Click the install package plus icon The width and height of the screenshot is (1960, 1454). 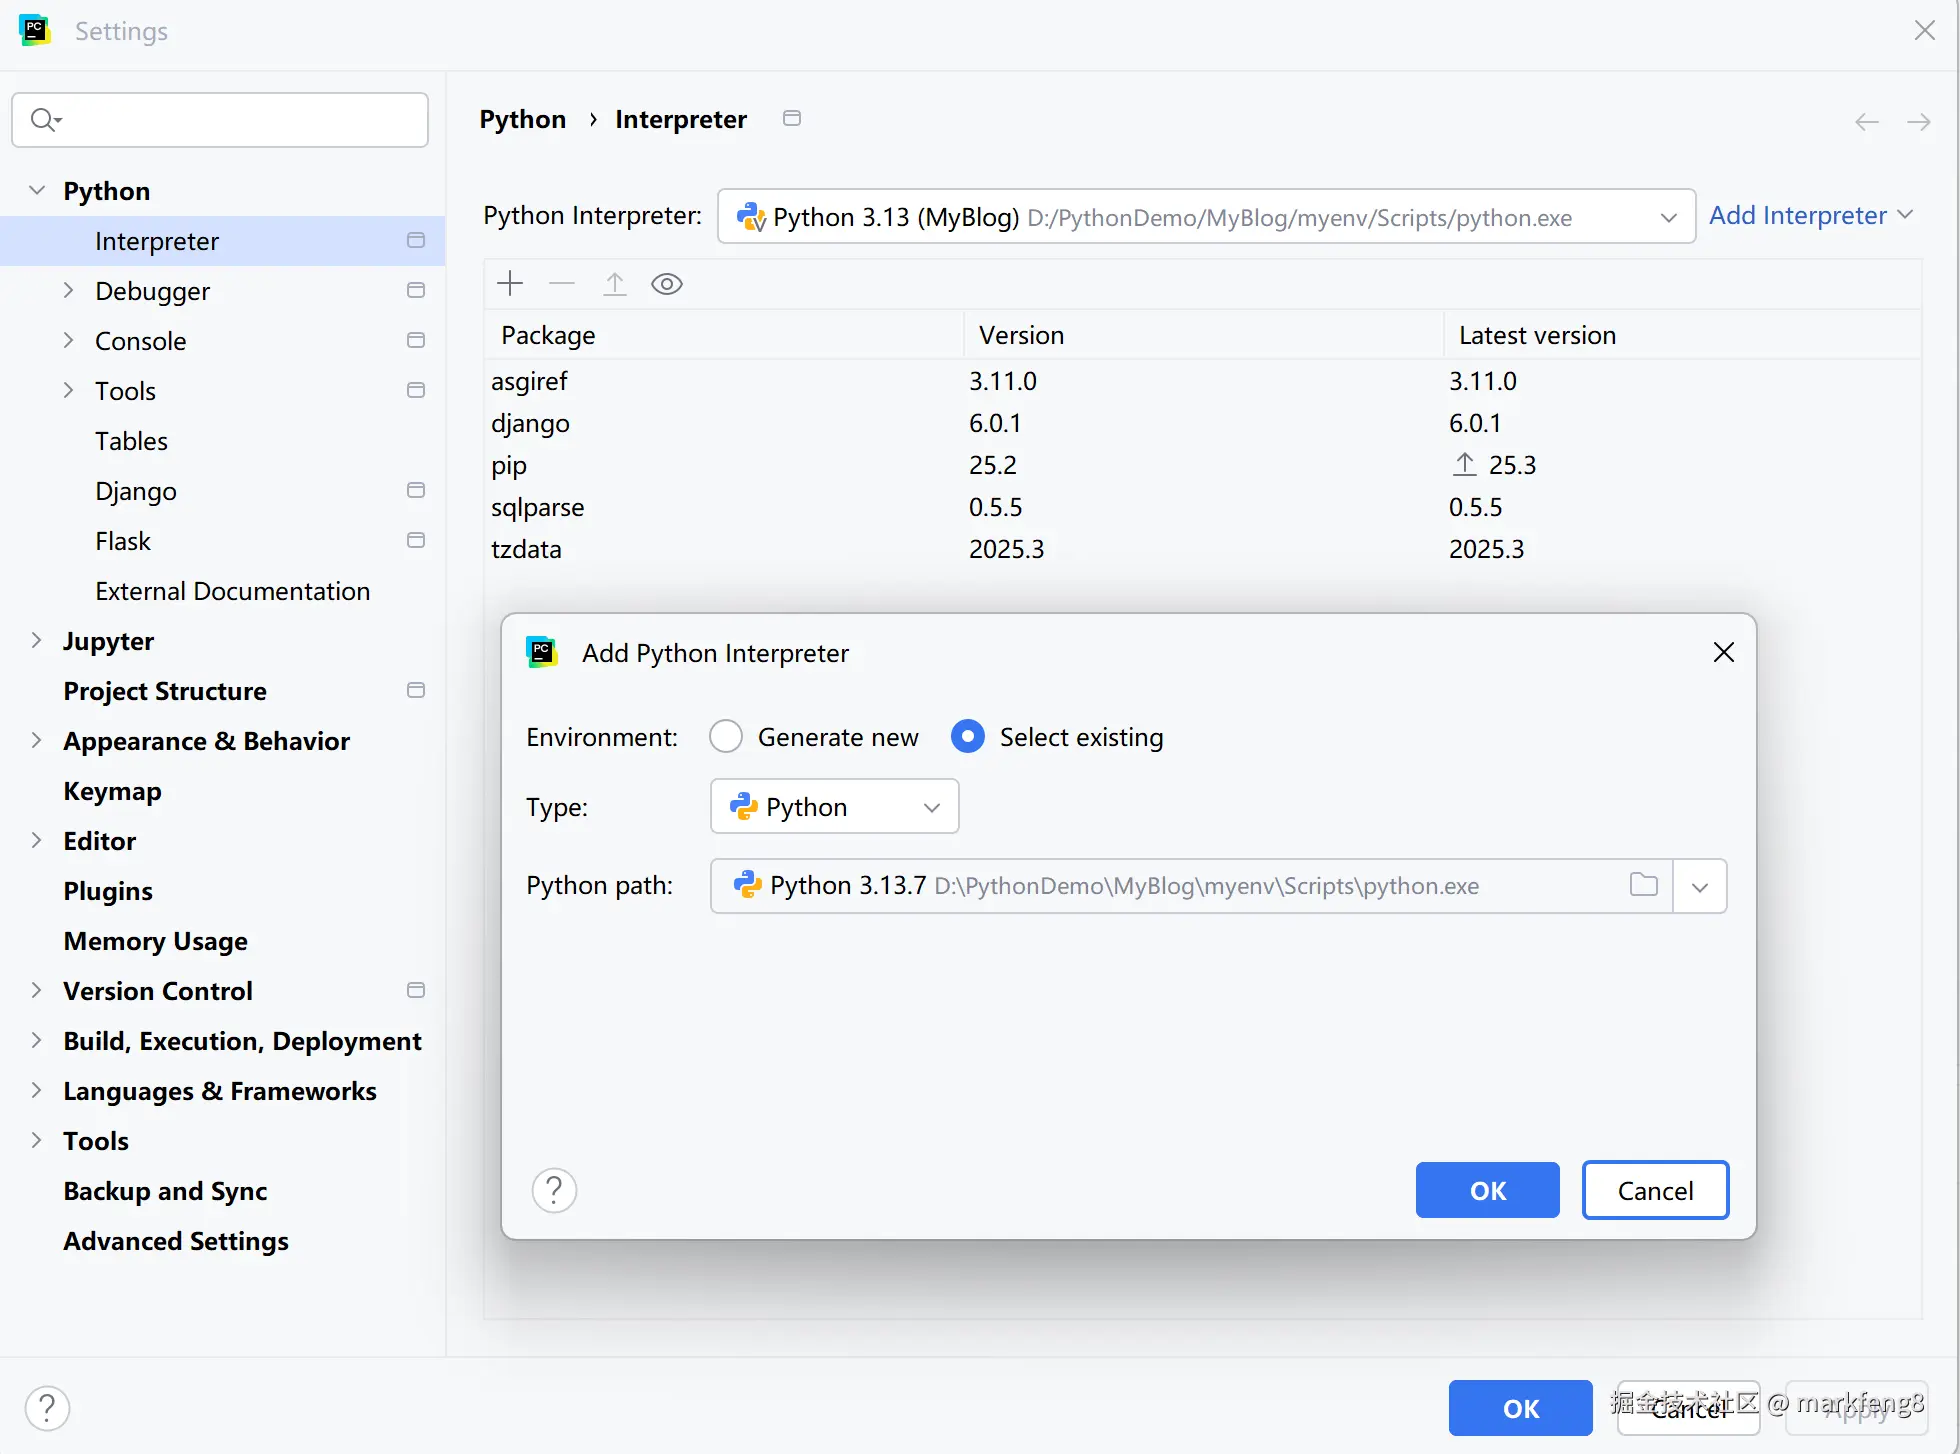click(510, 284)
